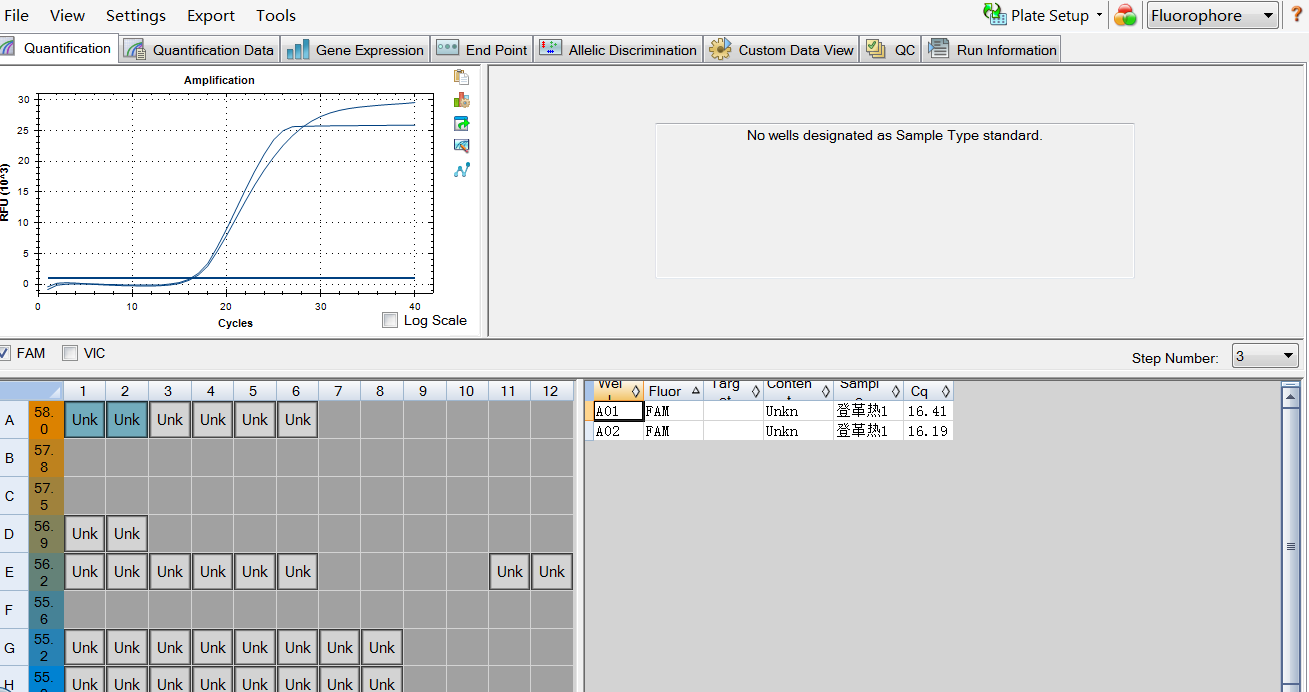Open the Step Number dropdown
Viewport: 1309px width, 692px height.
point(1265,356)
